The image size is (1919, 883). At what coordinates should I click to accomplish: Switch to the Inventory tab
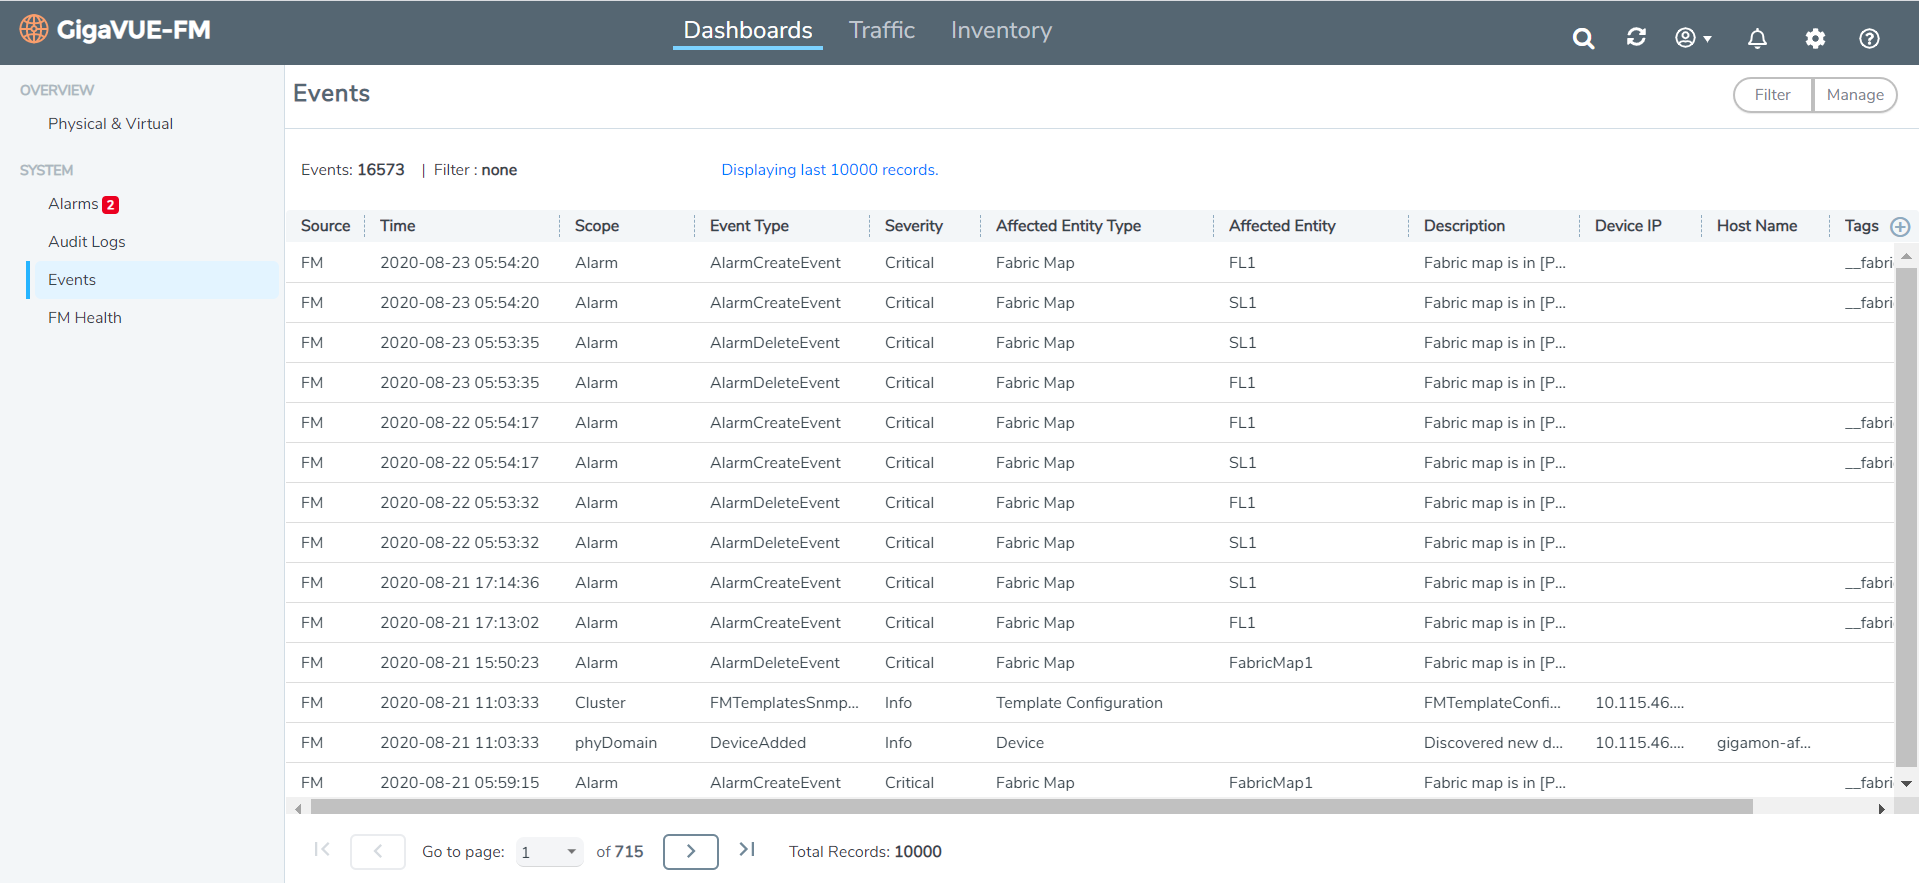[1001, 30]
